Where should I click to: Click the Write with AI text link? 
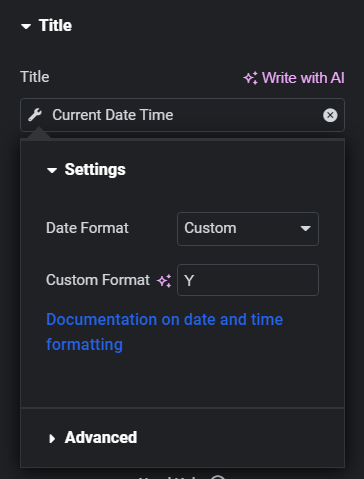pyautogui.click(x=303, y=78)
